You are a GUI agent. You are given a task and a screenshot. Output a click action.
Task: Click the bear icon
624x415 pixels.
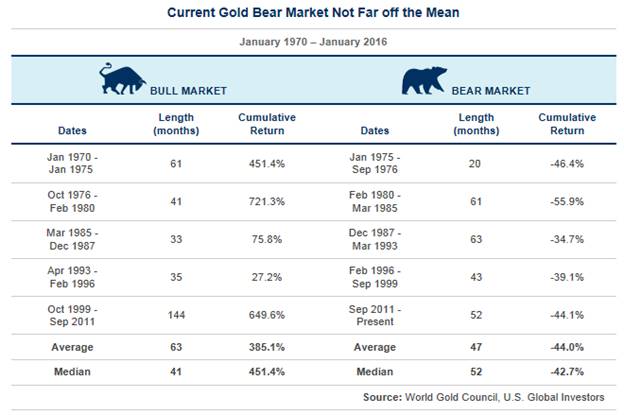(x=425, y=80)
